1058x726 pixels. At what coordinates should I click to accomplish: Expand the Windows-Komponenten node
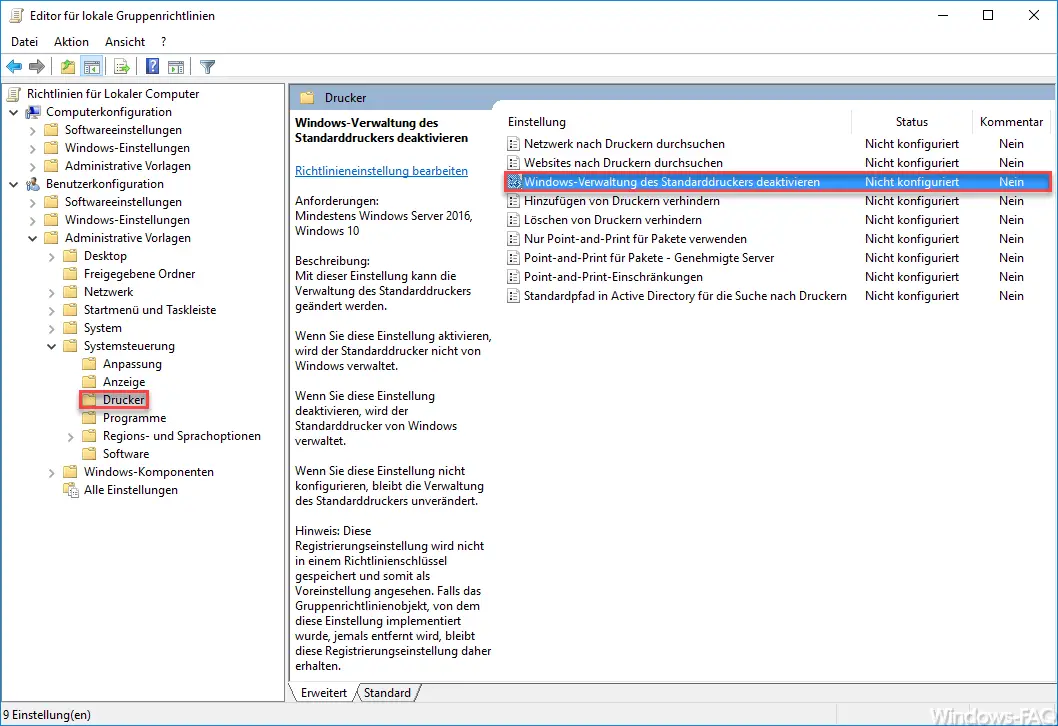click(51, 472)
